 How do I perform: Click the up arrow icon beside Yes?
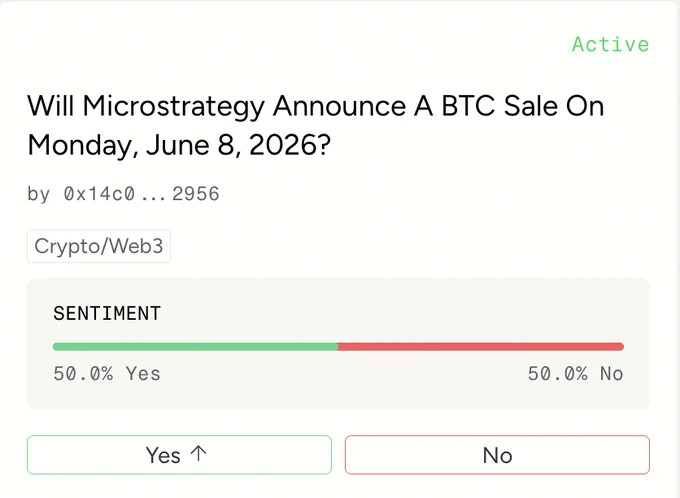click(199, 454)
